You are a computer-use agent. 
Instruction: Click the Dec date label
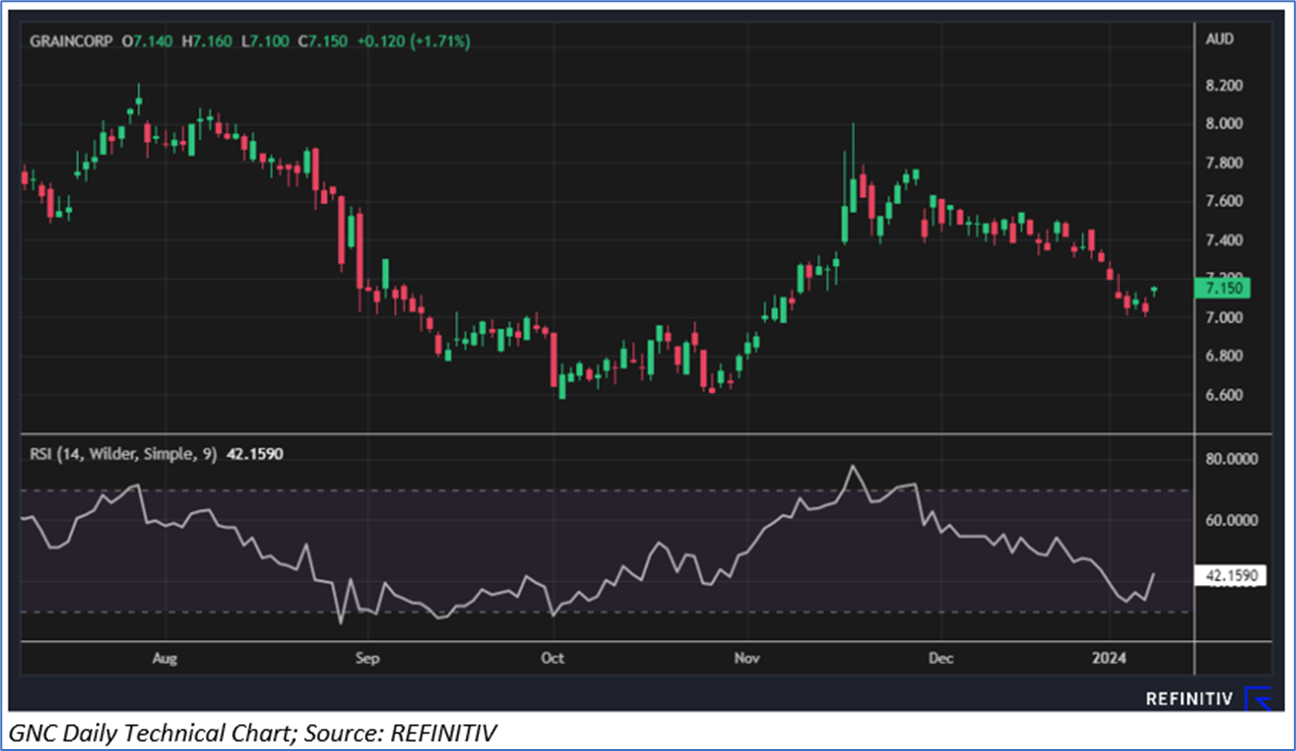(941, 659)
